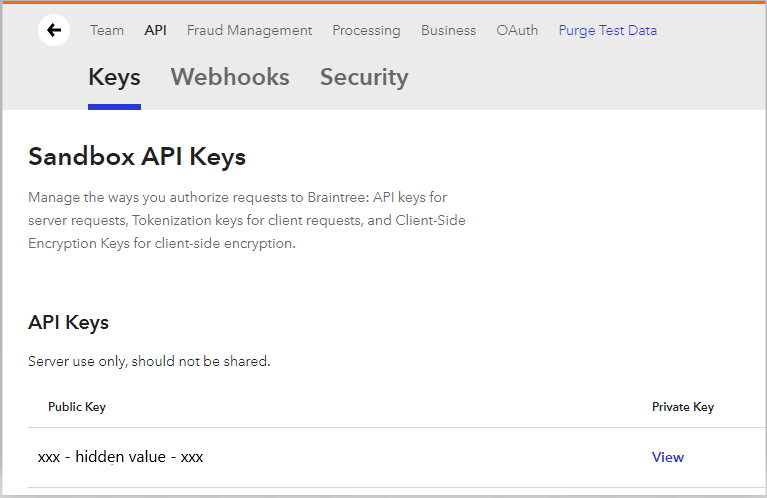Viewport: 767px width, 498px height.
Task: Open the OAuth settings page
Action: pos(517,30)
